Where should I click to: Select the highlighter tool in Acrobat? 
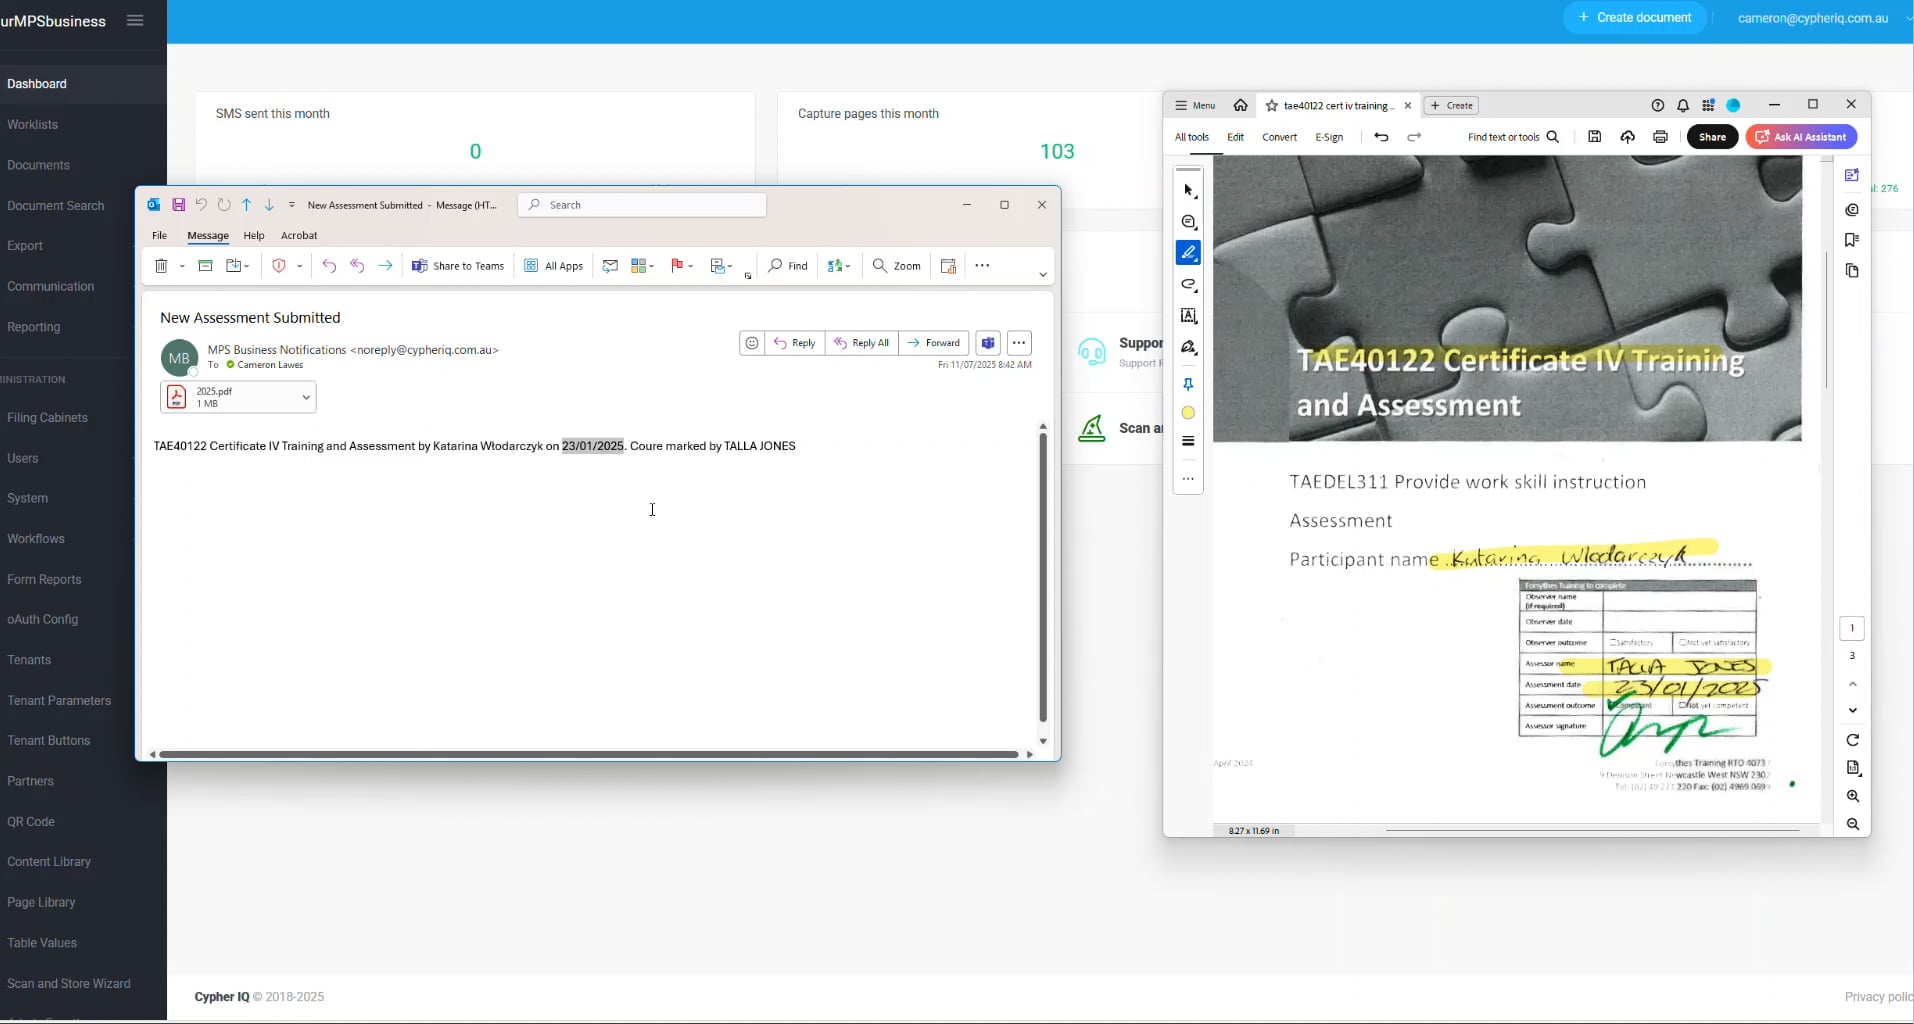pos(1189,252)
